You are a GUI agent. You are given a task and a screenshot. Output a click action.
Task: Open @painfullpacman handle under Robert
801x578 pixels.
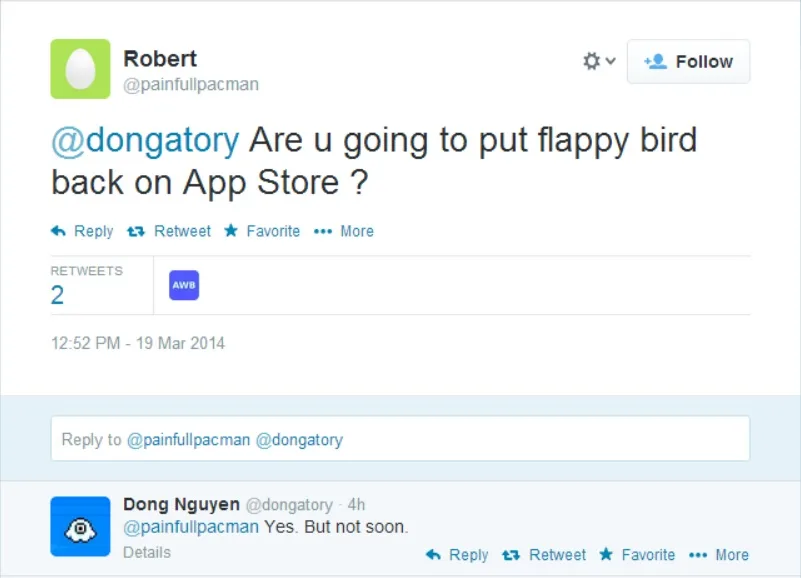coord(191,84)
